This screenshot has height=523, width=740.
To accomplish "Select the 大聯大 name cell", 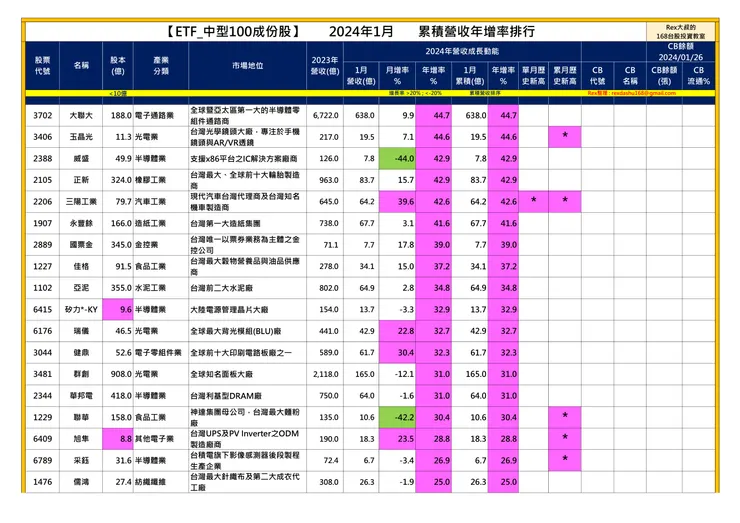I will [x=81, y=116].
